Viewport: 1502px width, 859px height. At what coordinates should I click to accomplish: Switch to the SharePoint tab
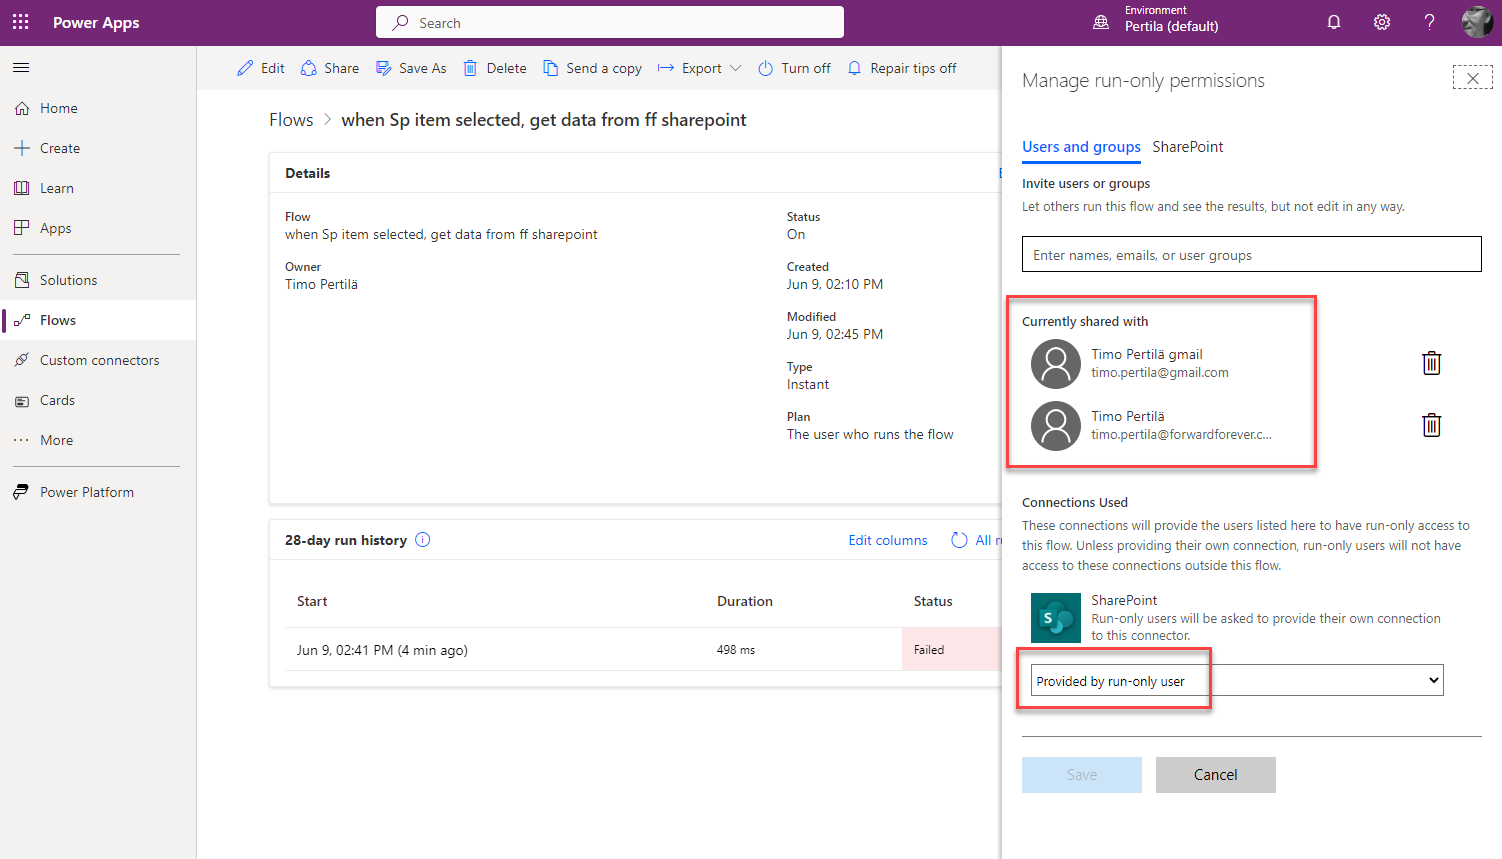tap(1187, 147)
